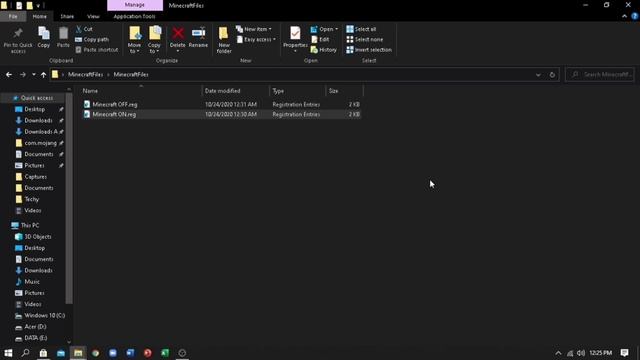The width and height of the screenshot is (640, 360).
Task: Sort by the Type column header
Action: point(298,91)
